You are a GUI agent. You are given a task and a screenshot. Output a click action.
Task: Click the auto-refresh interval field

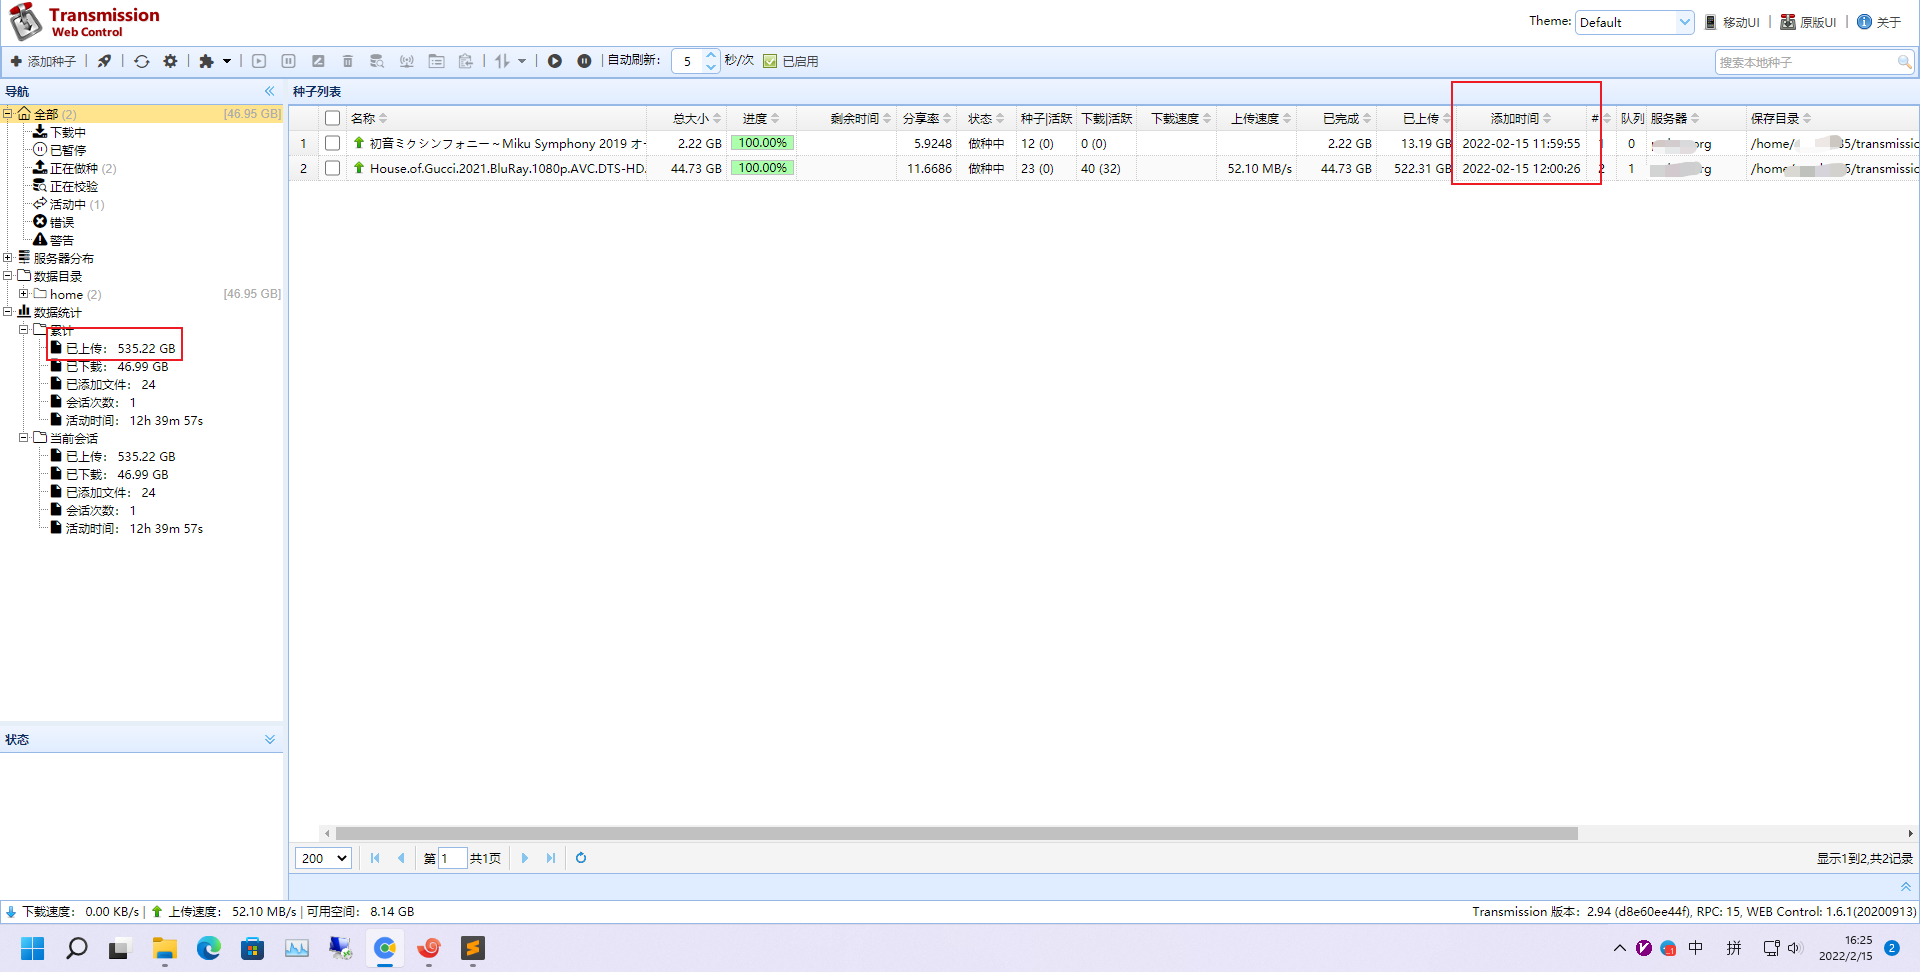click(x=688, y=61)
